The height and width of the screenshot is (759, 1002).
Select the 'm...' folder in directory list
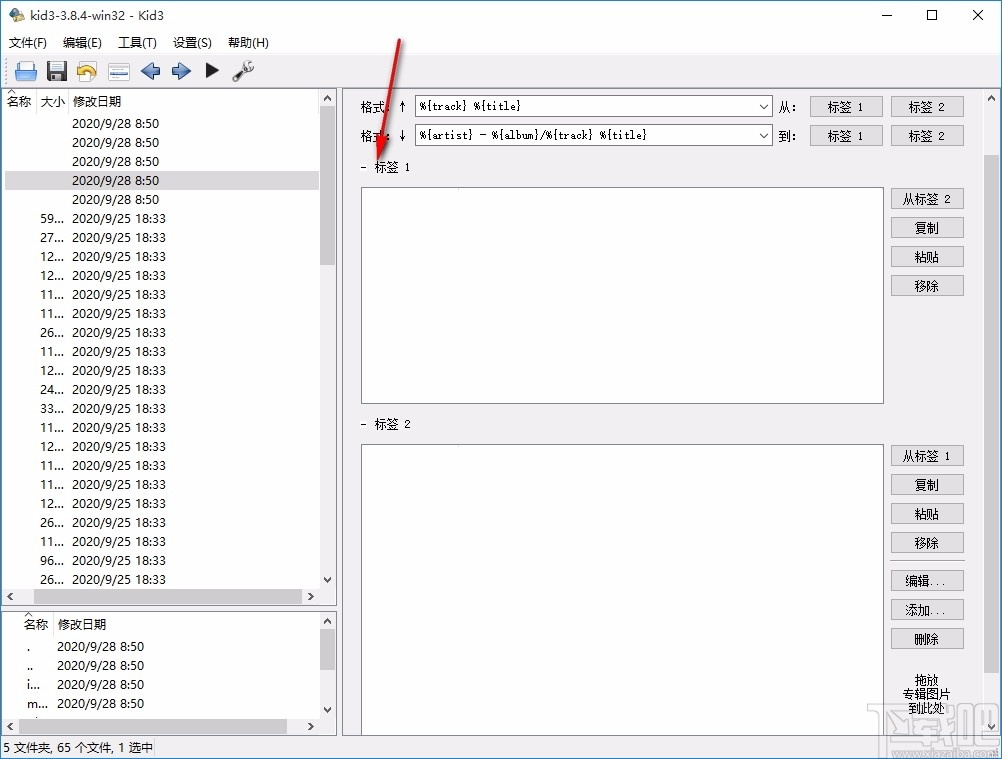coord(162,703)
